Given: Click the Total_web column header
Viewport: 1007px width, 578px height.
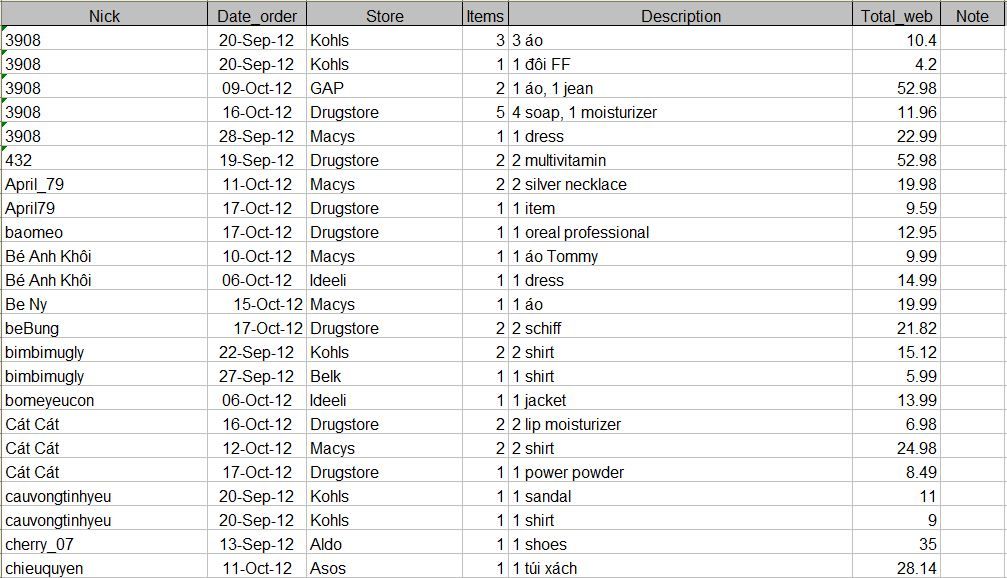Looking at the screenshot, I should tap(896, 16).
